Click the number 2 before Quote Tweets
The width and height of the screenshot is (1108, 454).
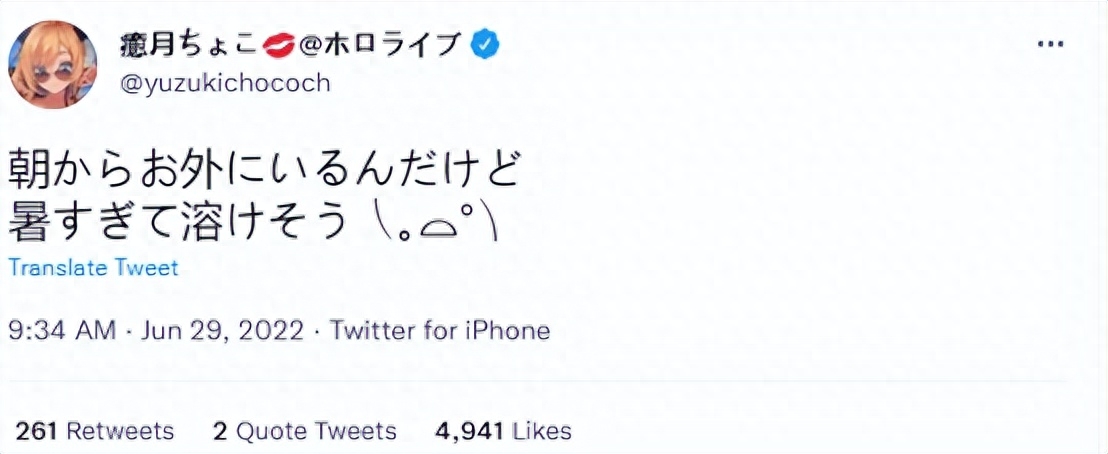click(x=220, y=431)
